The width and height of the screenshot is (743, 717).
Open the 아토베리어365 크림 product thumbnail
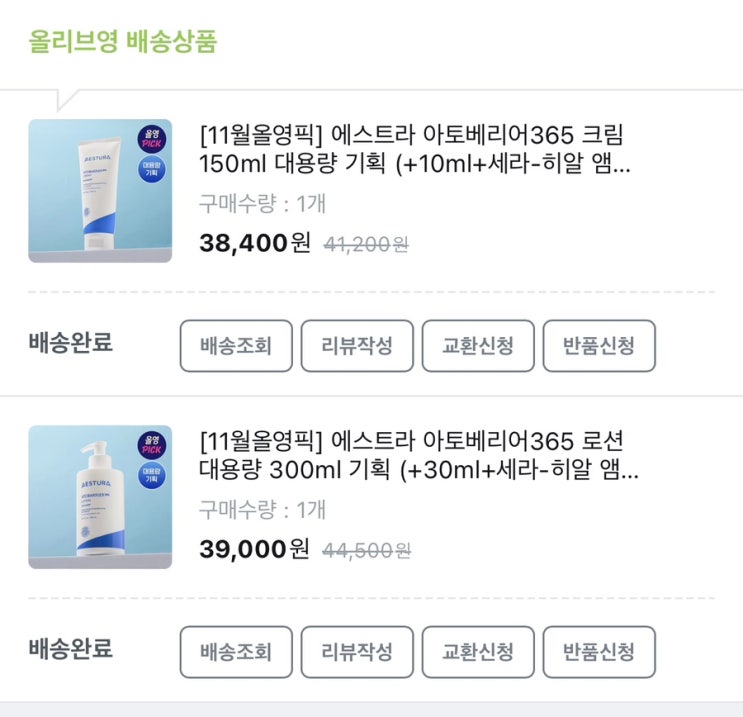tap(99, 191)
